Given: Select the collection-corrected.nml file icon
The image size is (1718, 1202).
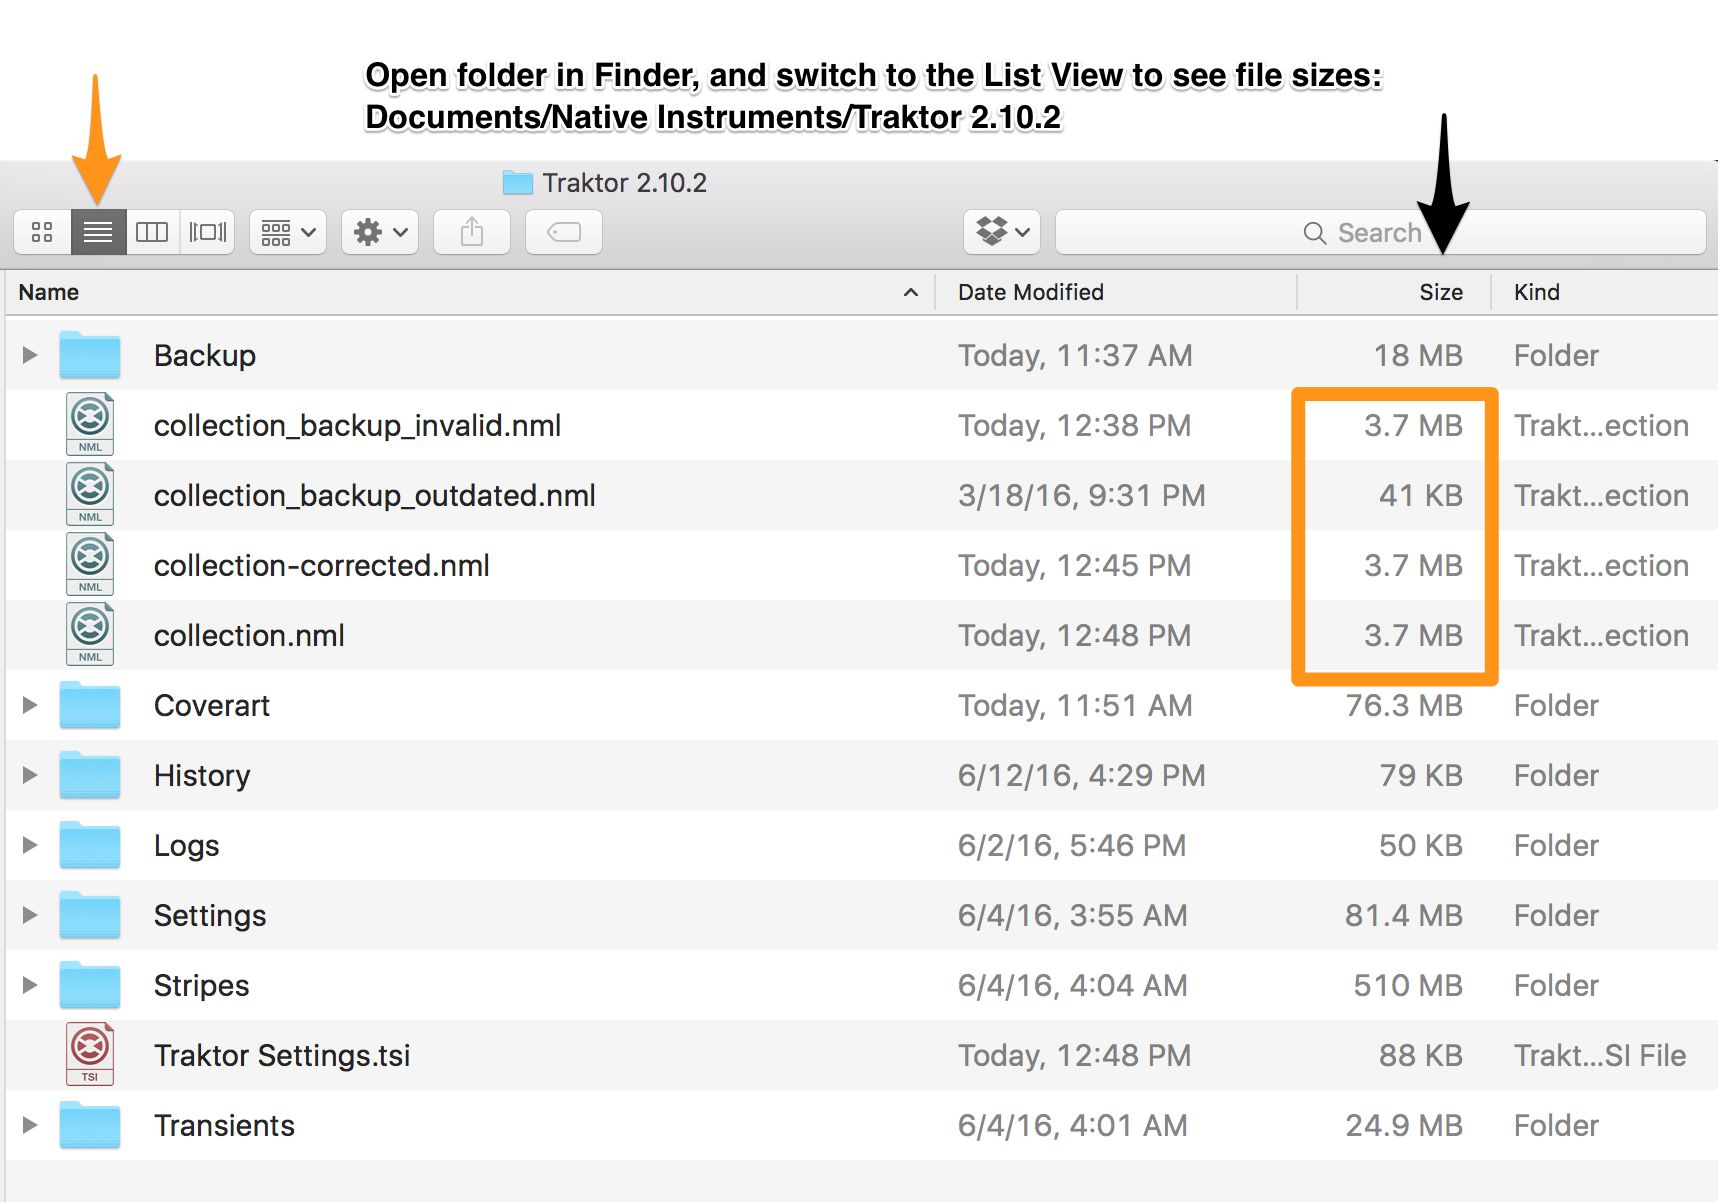Looking at the screenshot, I should pyautogui.click(x=90, y=565).
